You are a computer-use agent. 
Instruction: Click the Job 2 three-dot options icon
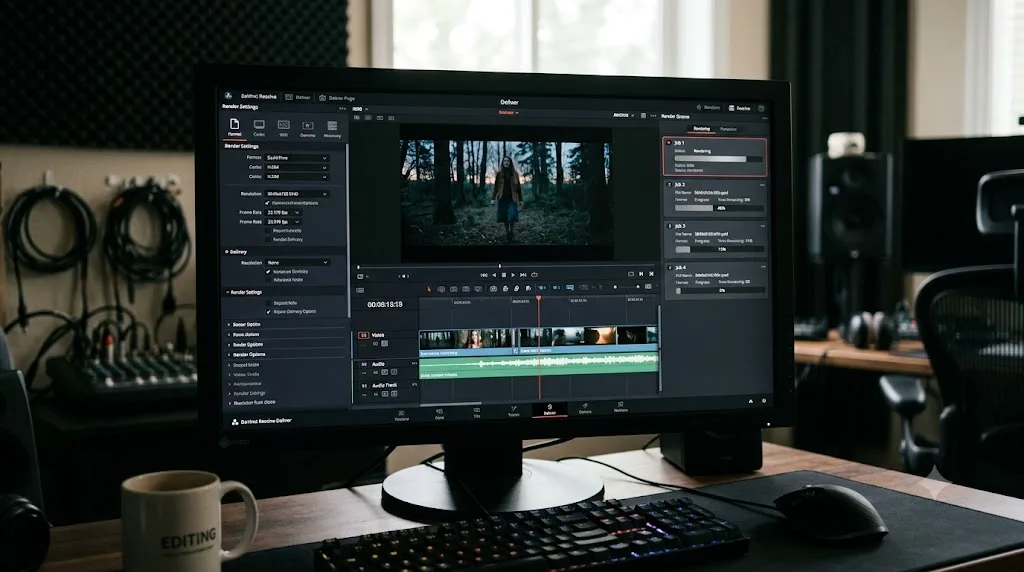(x=761, y=185)
